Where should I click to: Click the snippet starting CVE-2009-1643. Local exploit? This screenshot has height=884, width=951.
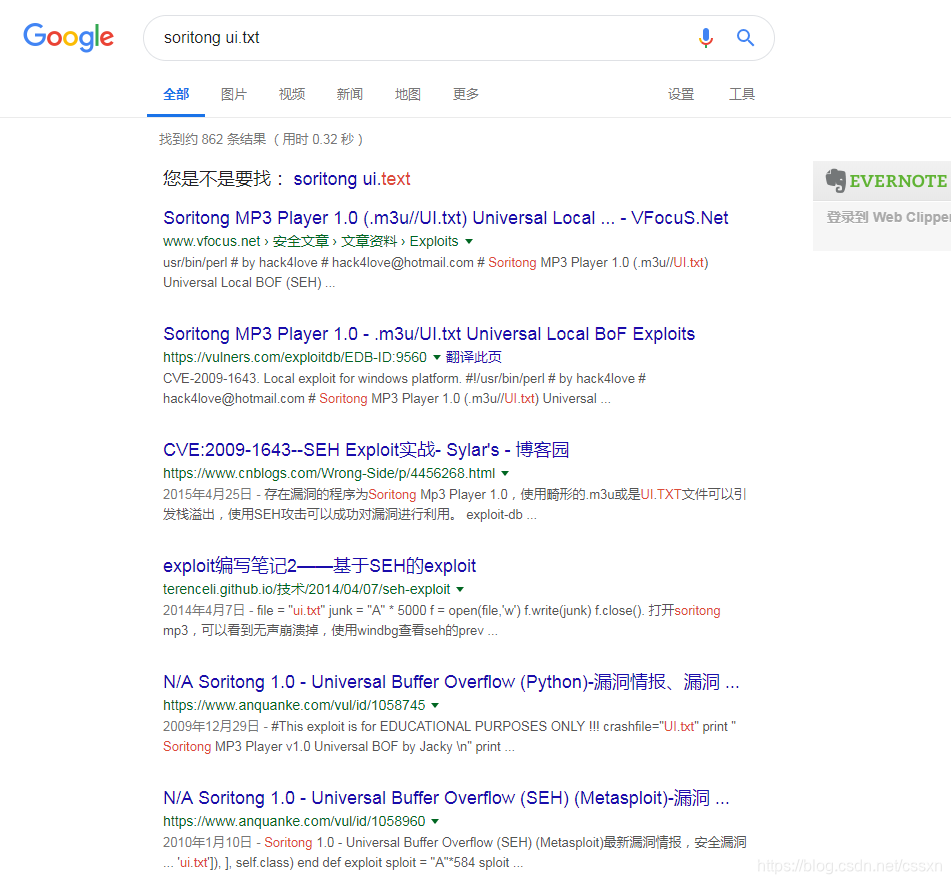click(405, 388)
